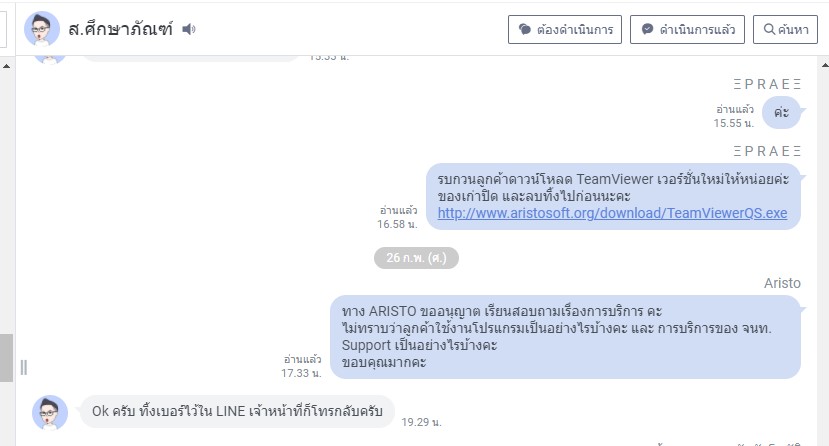This screenshot has height=446, width=829.
Task: Click the magnifier icon in ค้นหา button
Action: tap(770, 29)
